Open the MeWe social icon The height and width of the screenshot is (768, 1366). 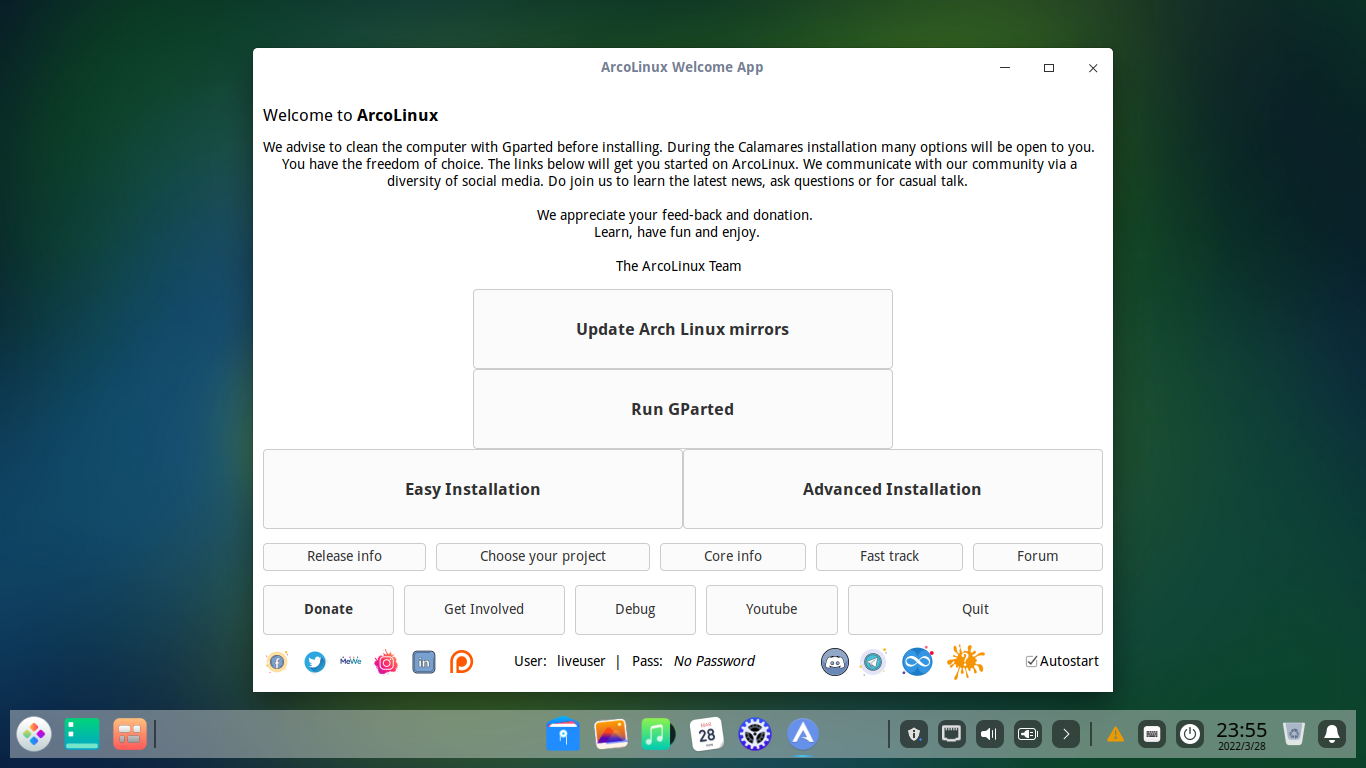350,661
